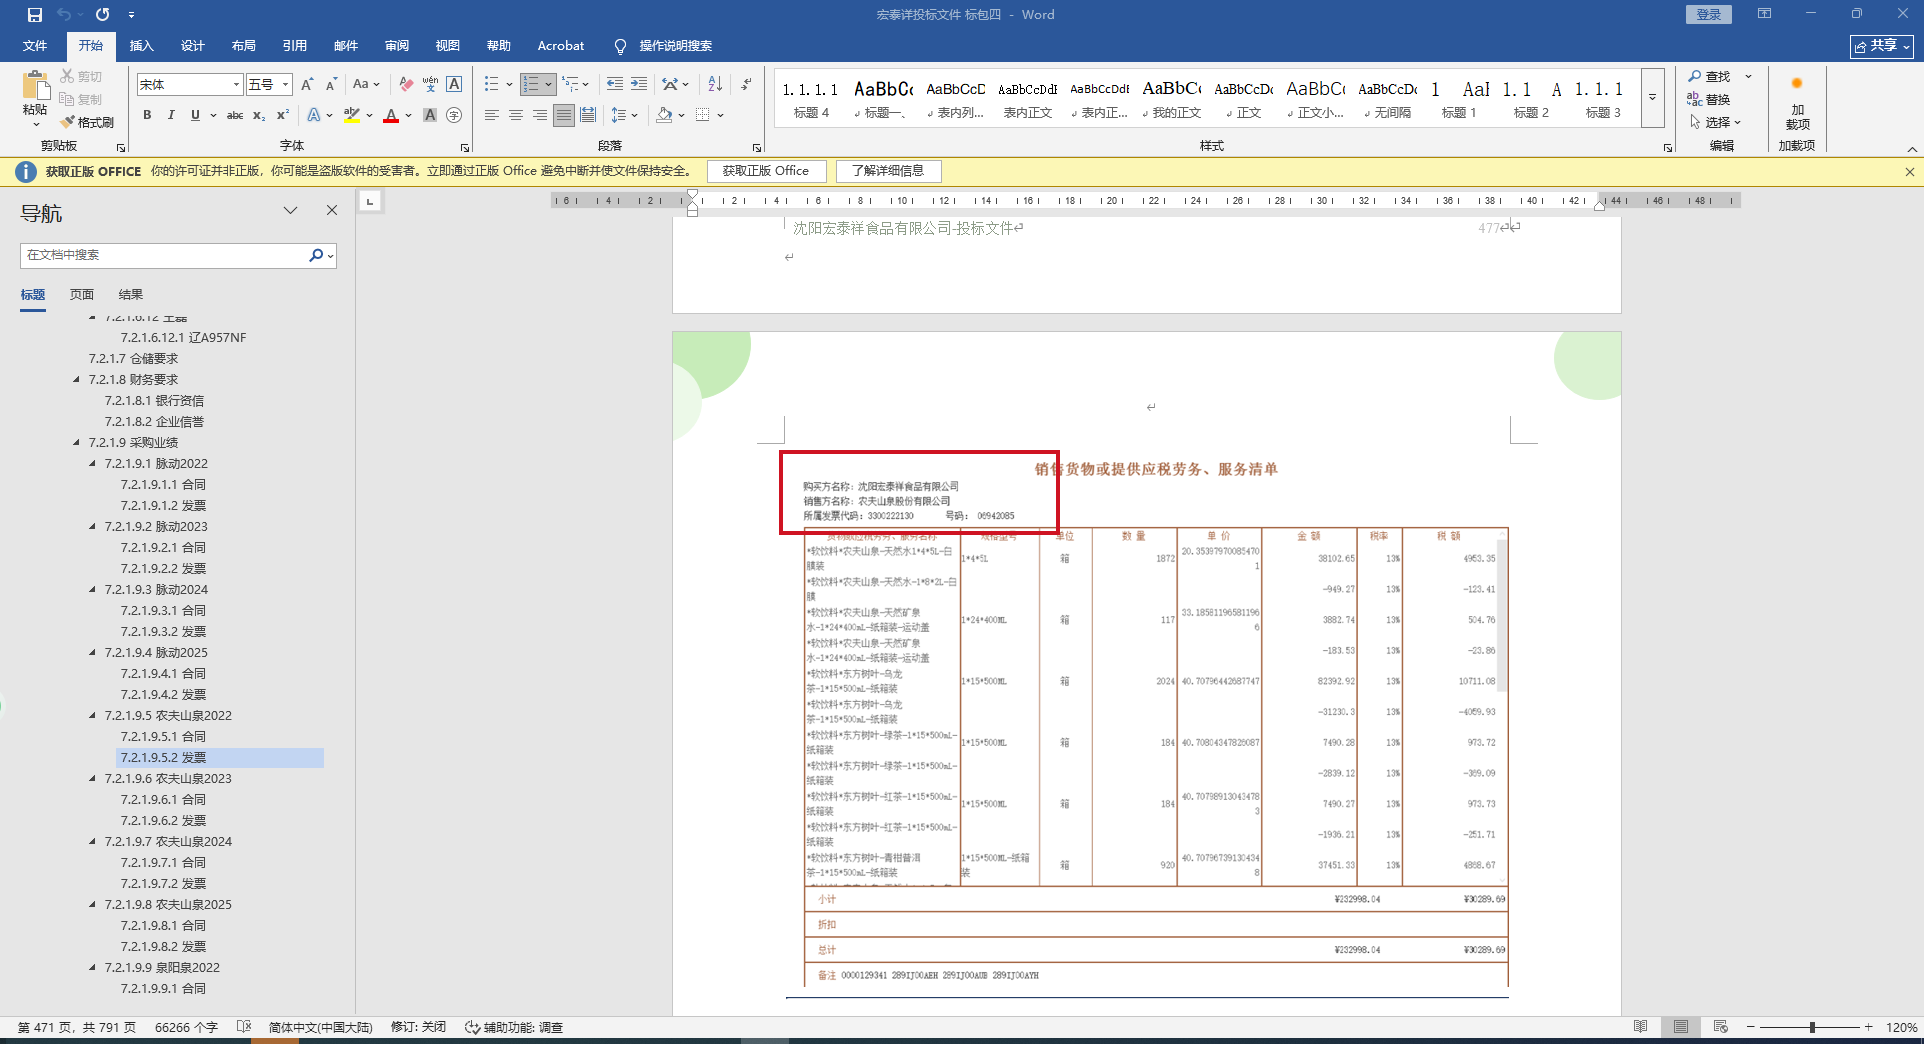This screenshot has height=1044, width=1924.
Task: Open the 插入 (Insert) ribbon tab
Action: [x=141, y=46]
